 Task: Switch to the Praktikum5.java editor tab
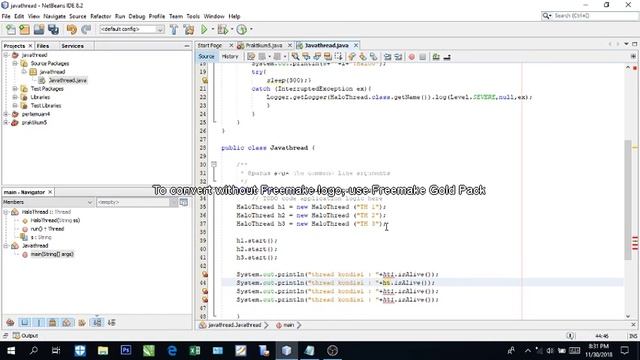click(264, 45)
